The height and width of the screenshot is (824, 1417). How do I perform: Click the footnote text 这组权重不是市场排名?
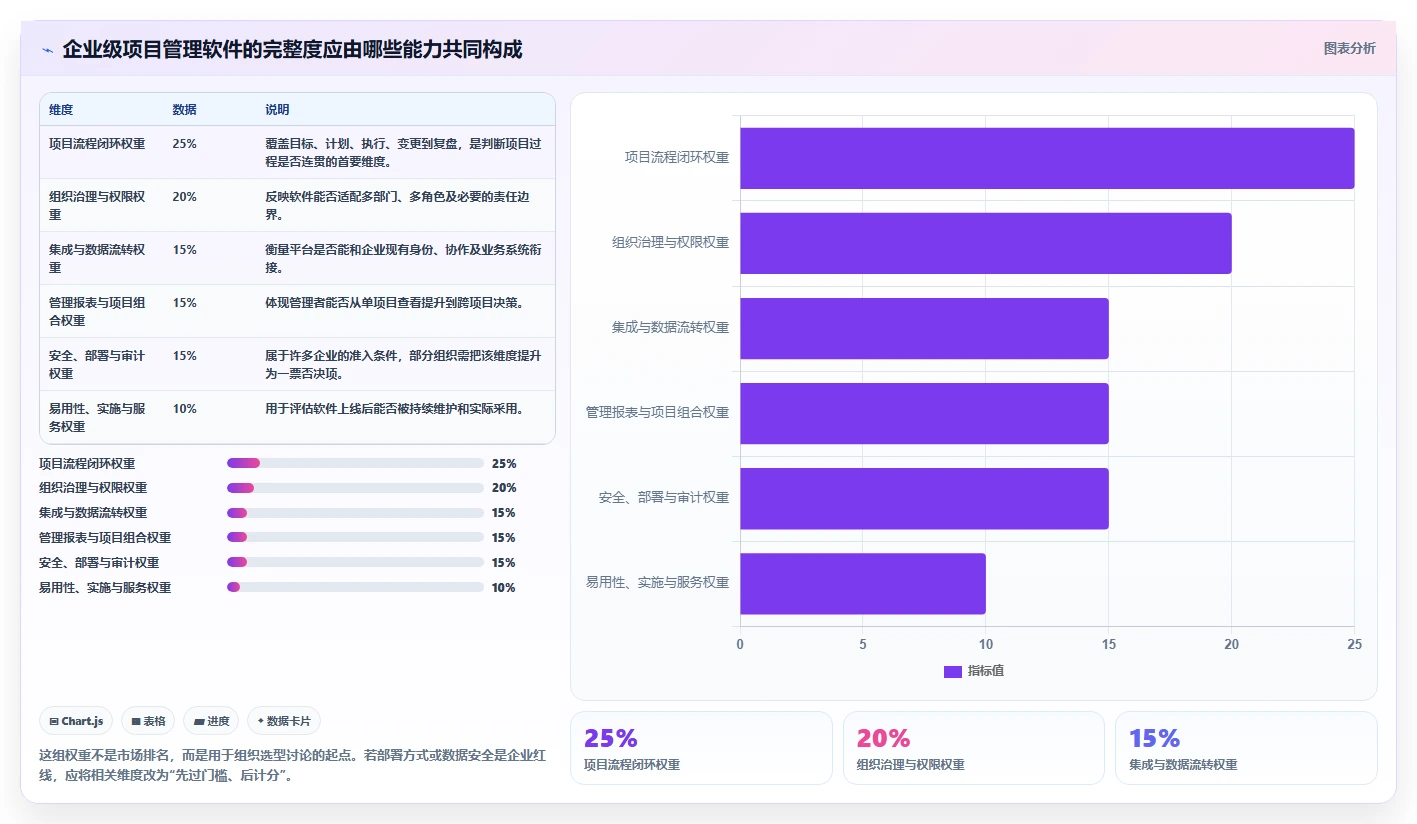click(x=292, y=765)
